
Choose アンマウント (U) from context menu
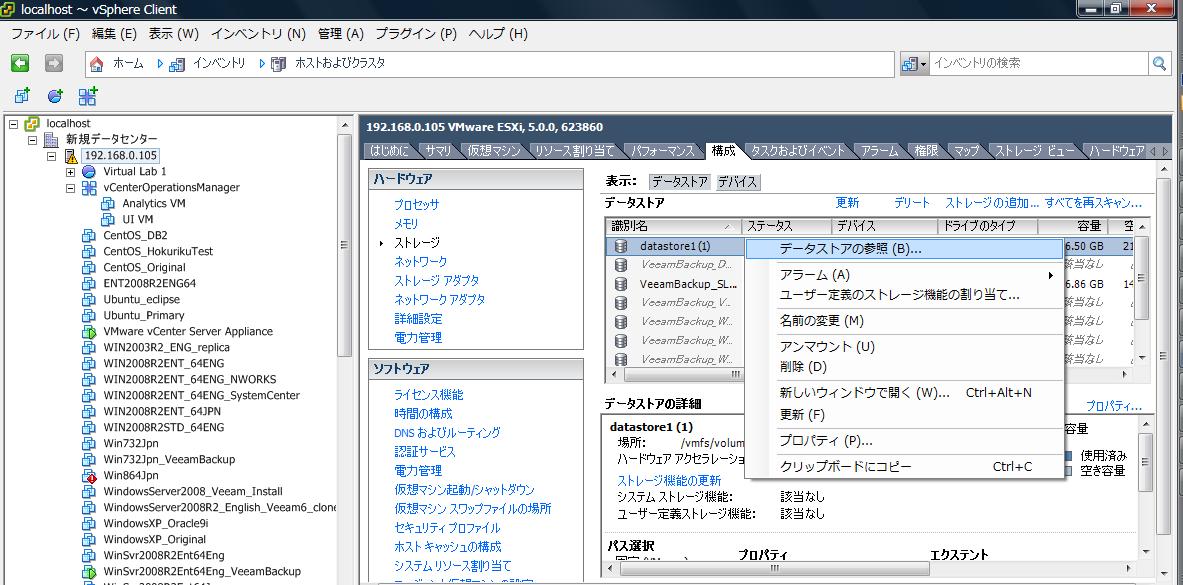(x=904, y=347)
